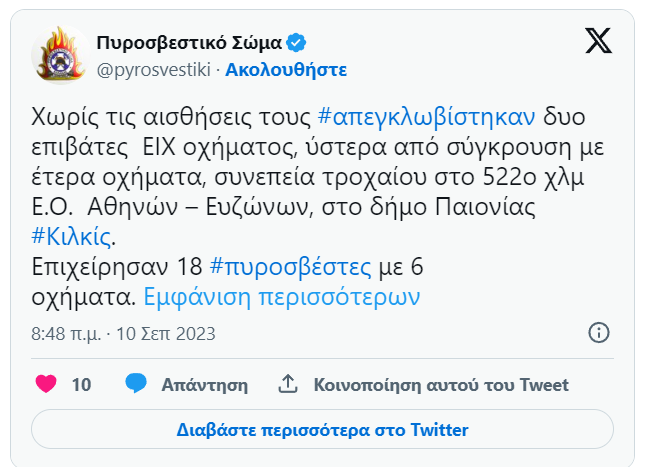
Task: Click the like count 10
Action: pos(81,385)
